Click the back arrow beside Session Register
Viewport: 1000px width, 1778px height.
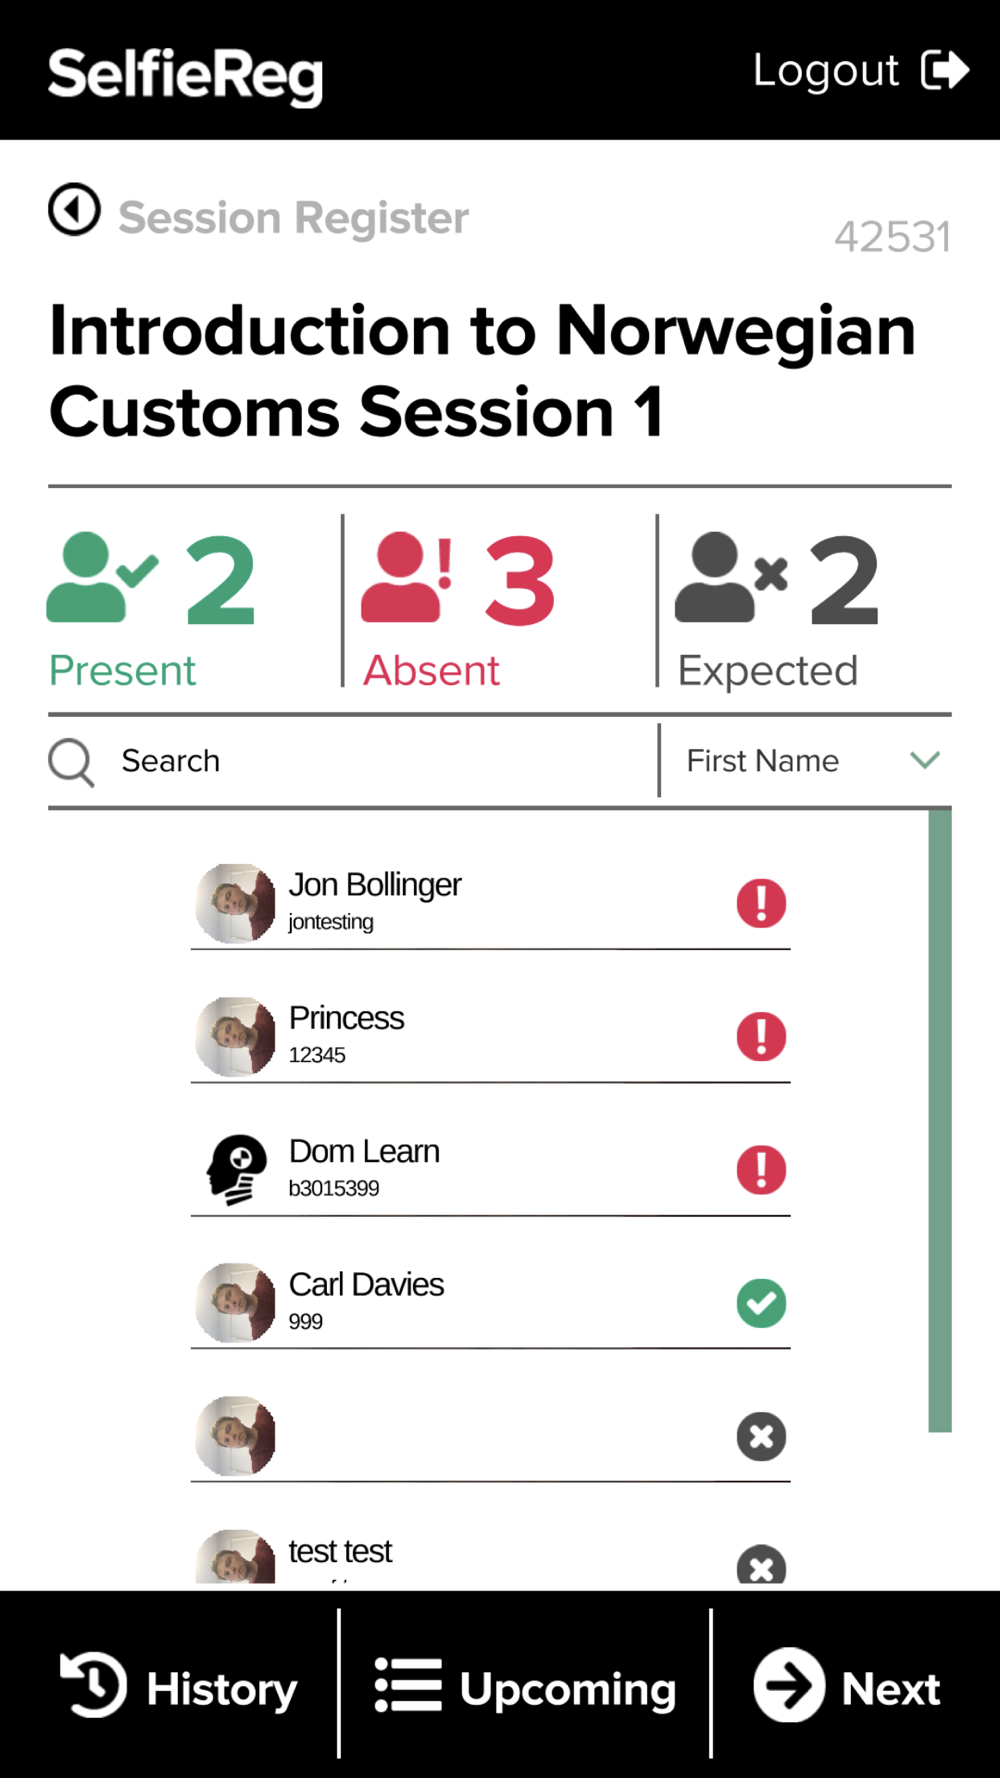pos(74,210)
